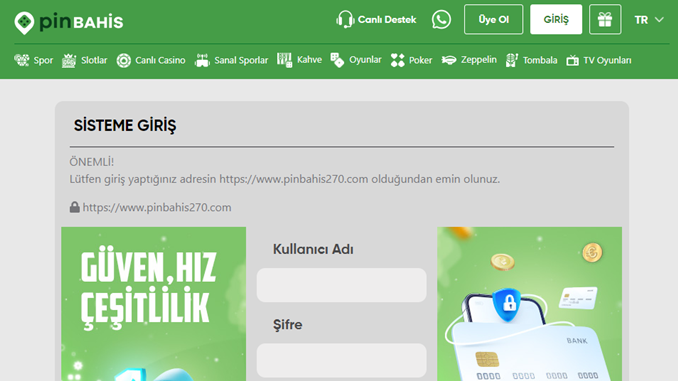This screenshot has height=381, width=678.
Task: Click the https://www.pinbahis270.com address below warning
Action: 157,208
